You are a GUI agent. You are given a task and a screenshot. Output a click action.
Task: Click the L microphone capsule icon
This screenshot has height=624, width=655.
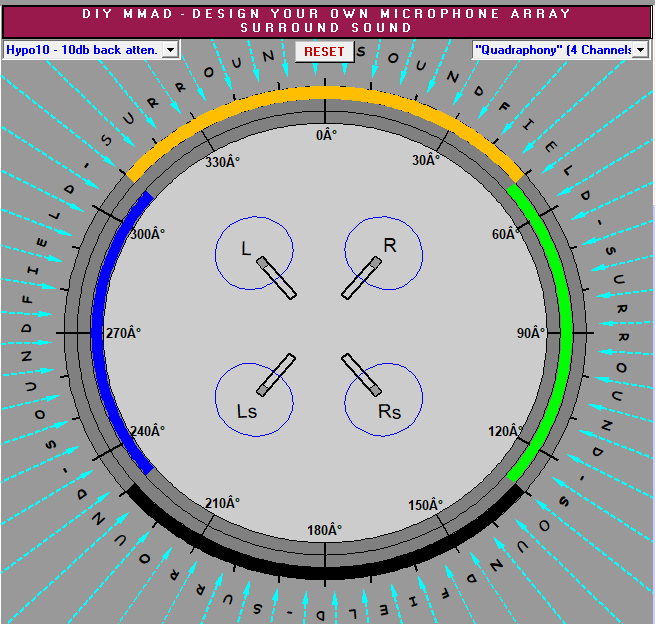click(276, 277)
